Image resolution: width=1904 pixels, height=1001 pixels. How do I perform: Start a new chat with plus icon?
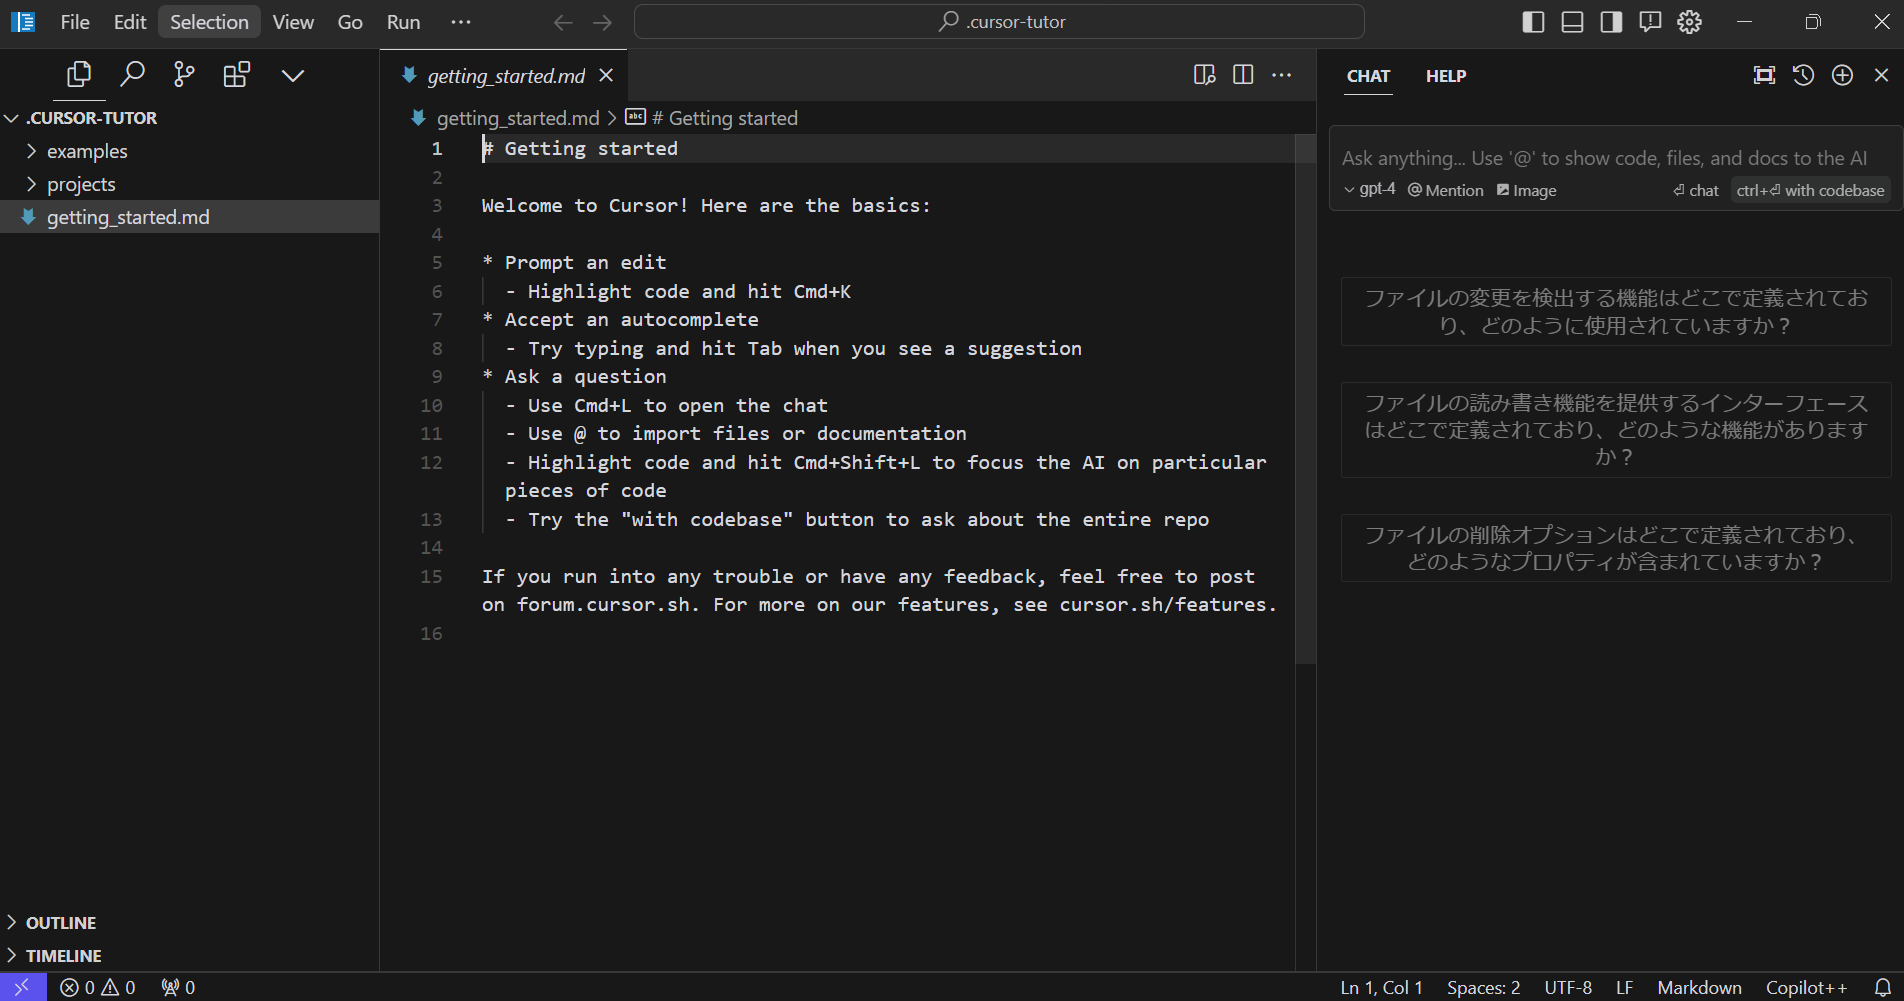[x=1842, y=75]
